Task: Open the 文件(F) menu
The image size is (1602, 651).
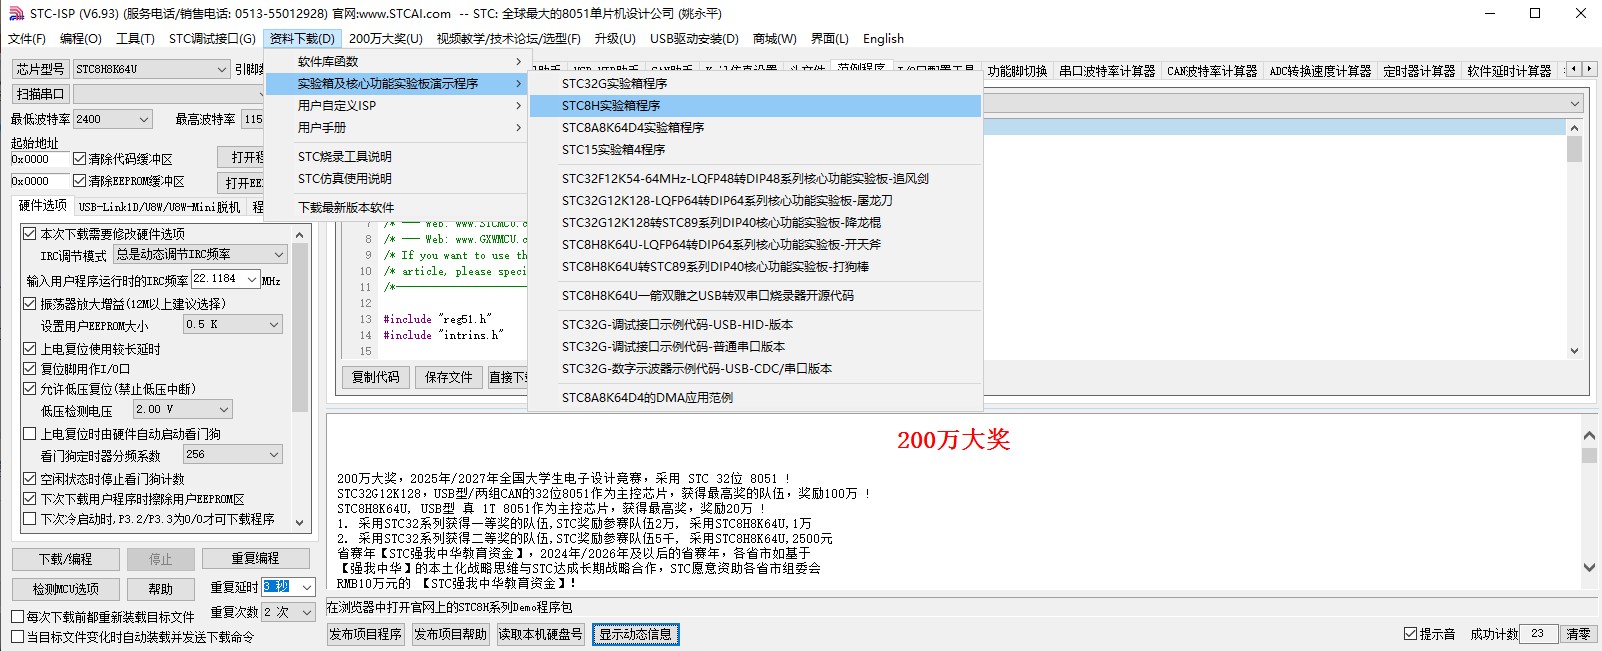Action: (27, 39)
